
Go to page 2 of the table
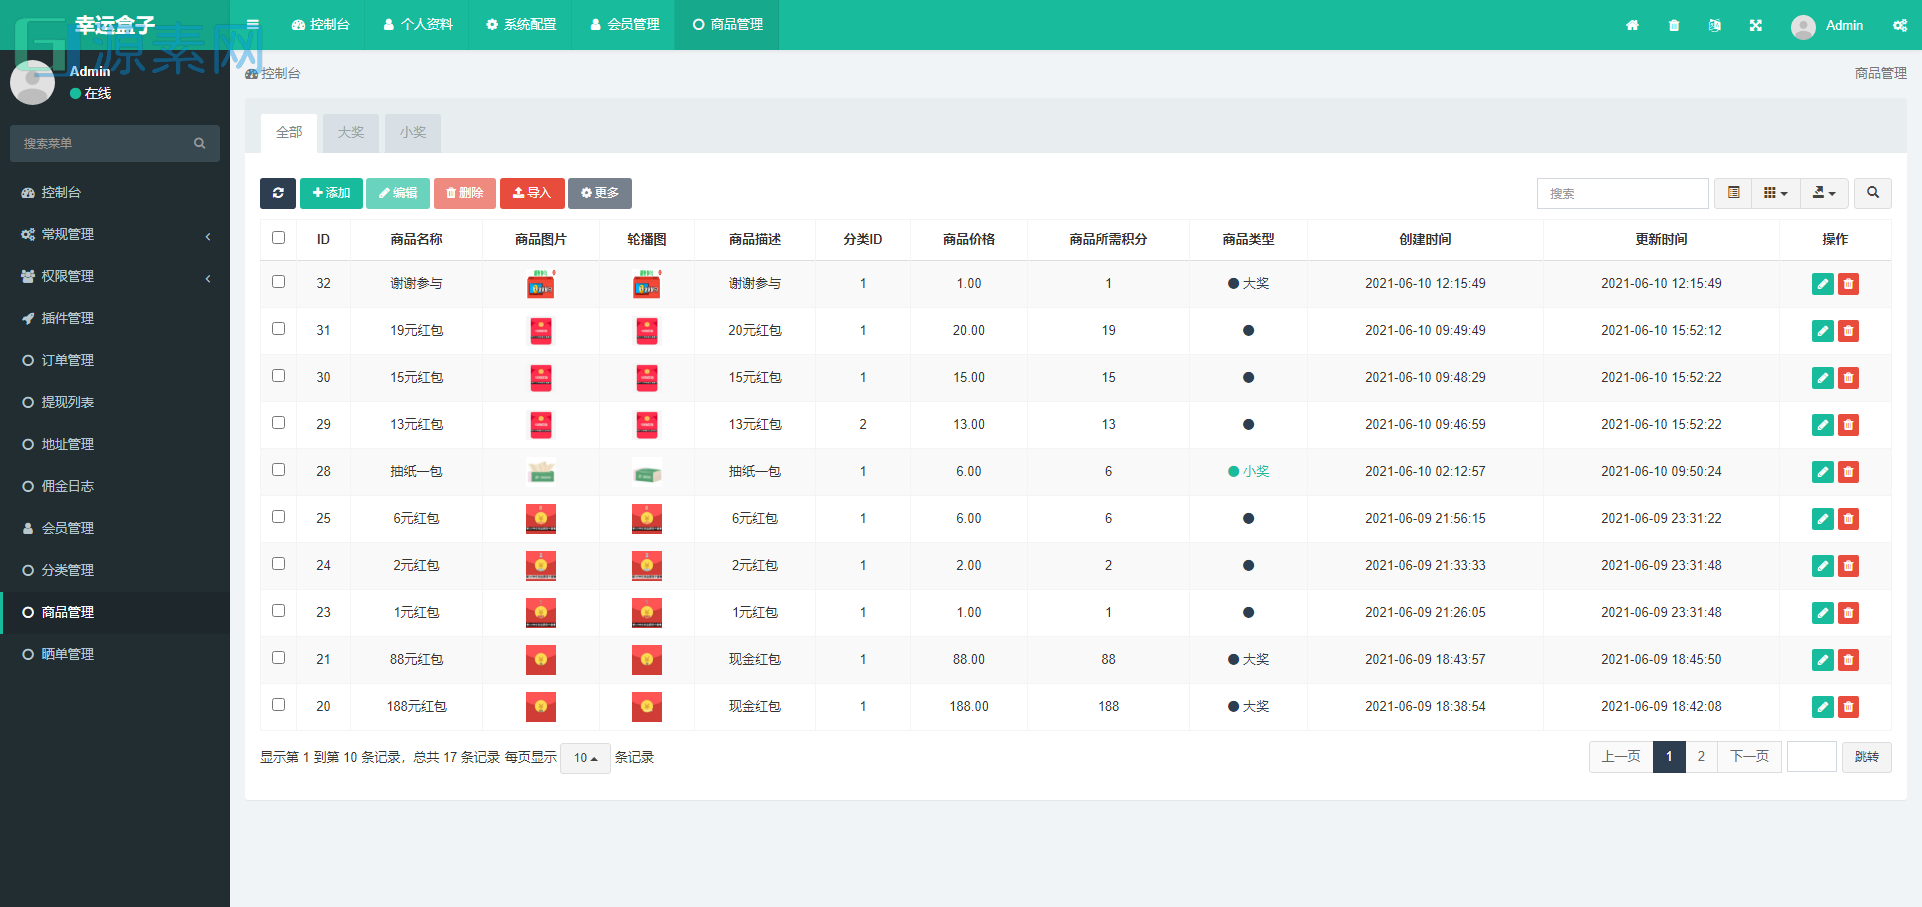(x=1701, y=757)
